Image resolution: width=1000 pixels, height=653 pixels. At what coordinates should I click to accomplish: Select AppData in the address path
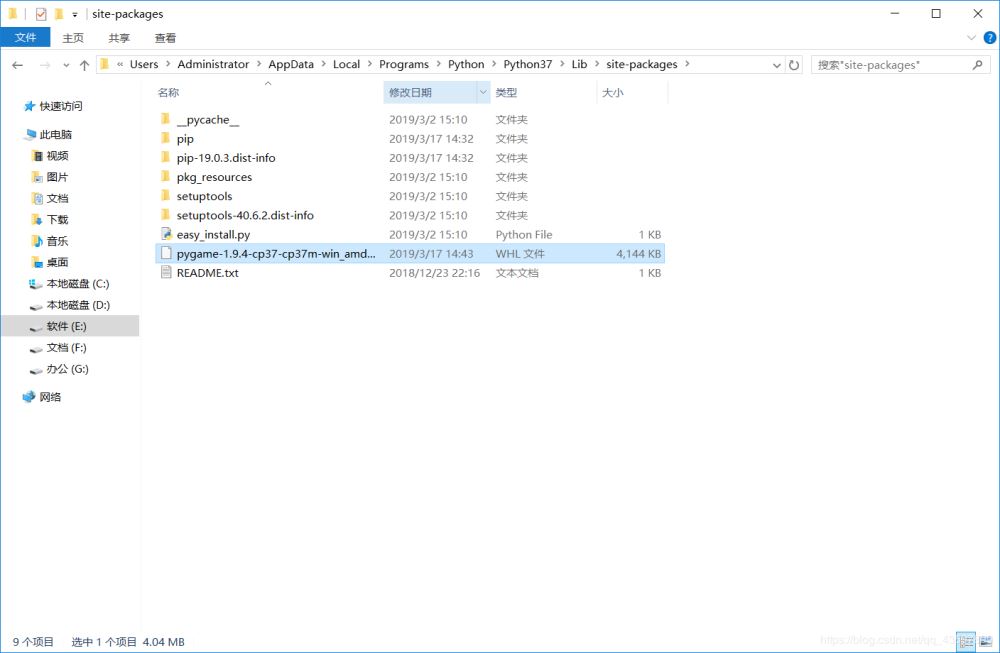pos(291,64)
